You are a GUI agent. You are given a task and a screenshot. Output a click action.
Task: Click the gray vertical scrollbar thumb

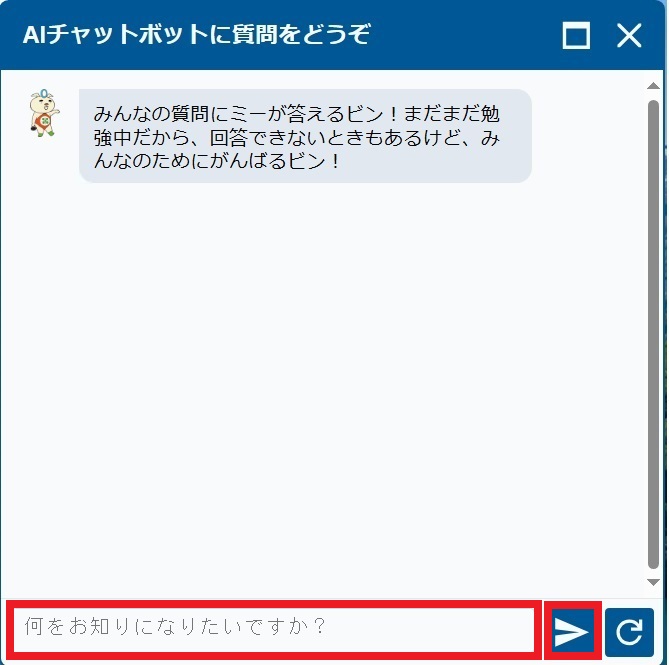(x=653, y=334)
